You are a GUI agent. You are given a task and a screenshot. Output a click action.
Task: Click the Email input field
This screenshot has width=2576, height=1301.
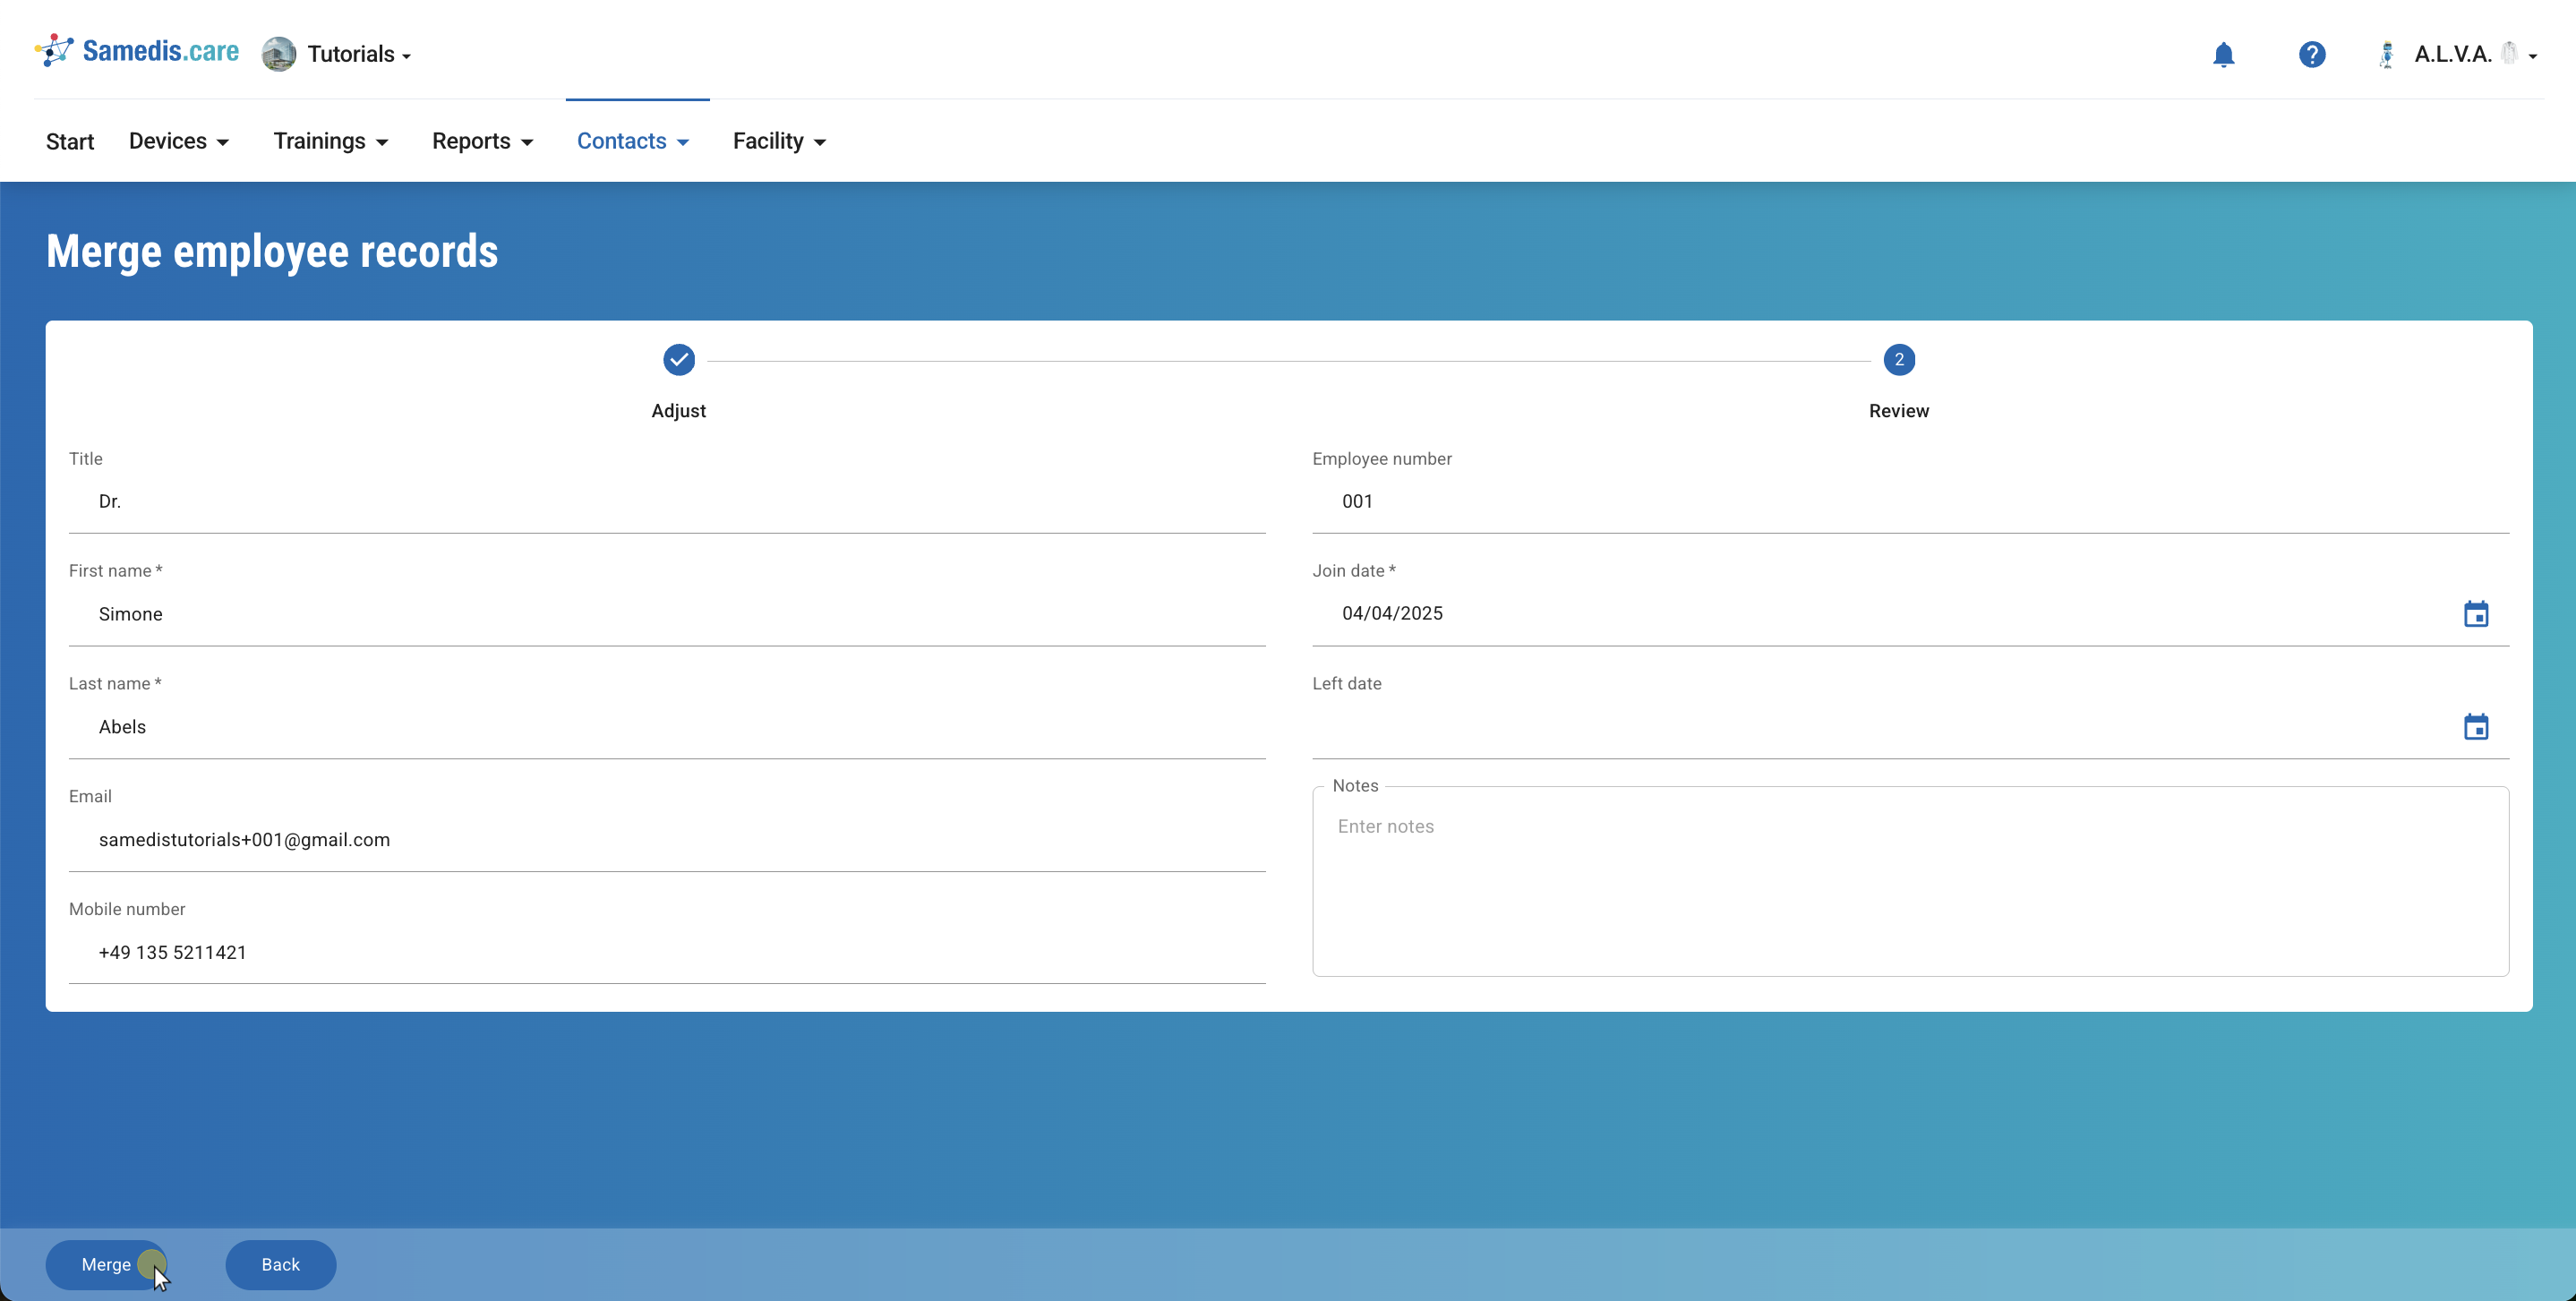[666, 840]
